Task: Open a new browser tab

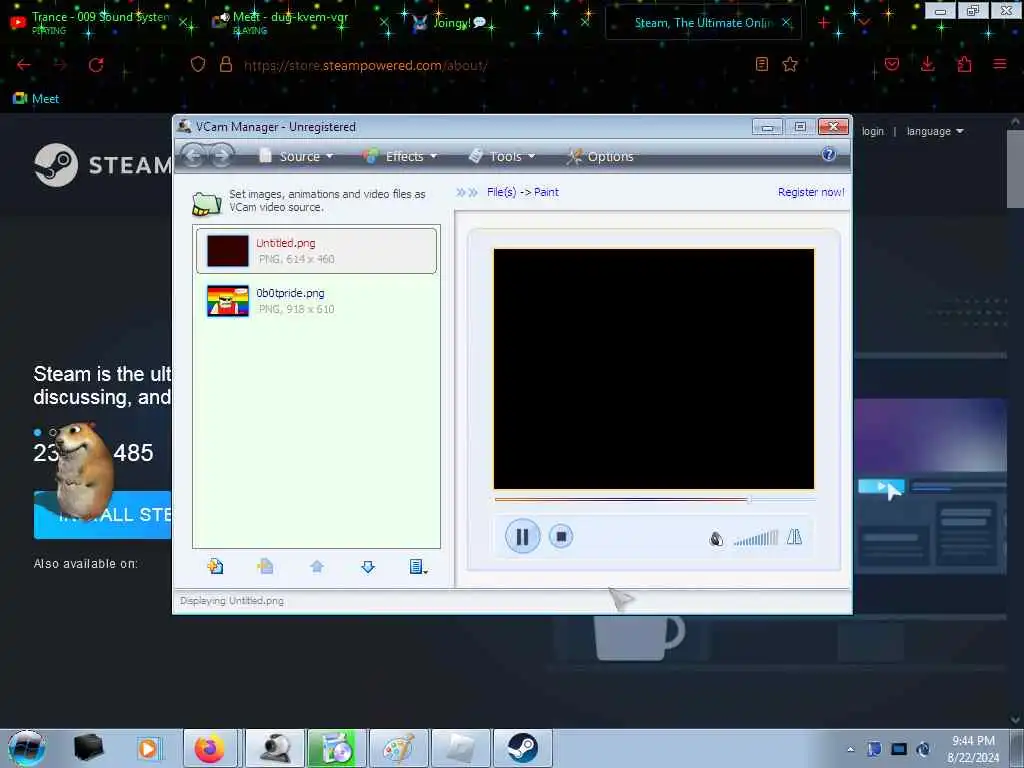Action: pyautogui.click(x=824, y=23)
